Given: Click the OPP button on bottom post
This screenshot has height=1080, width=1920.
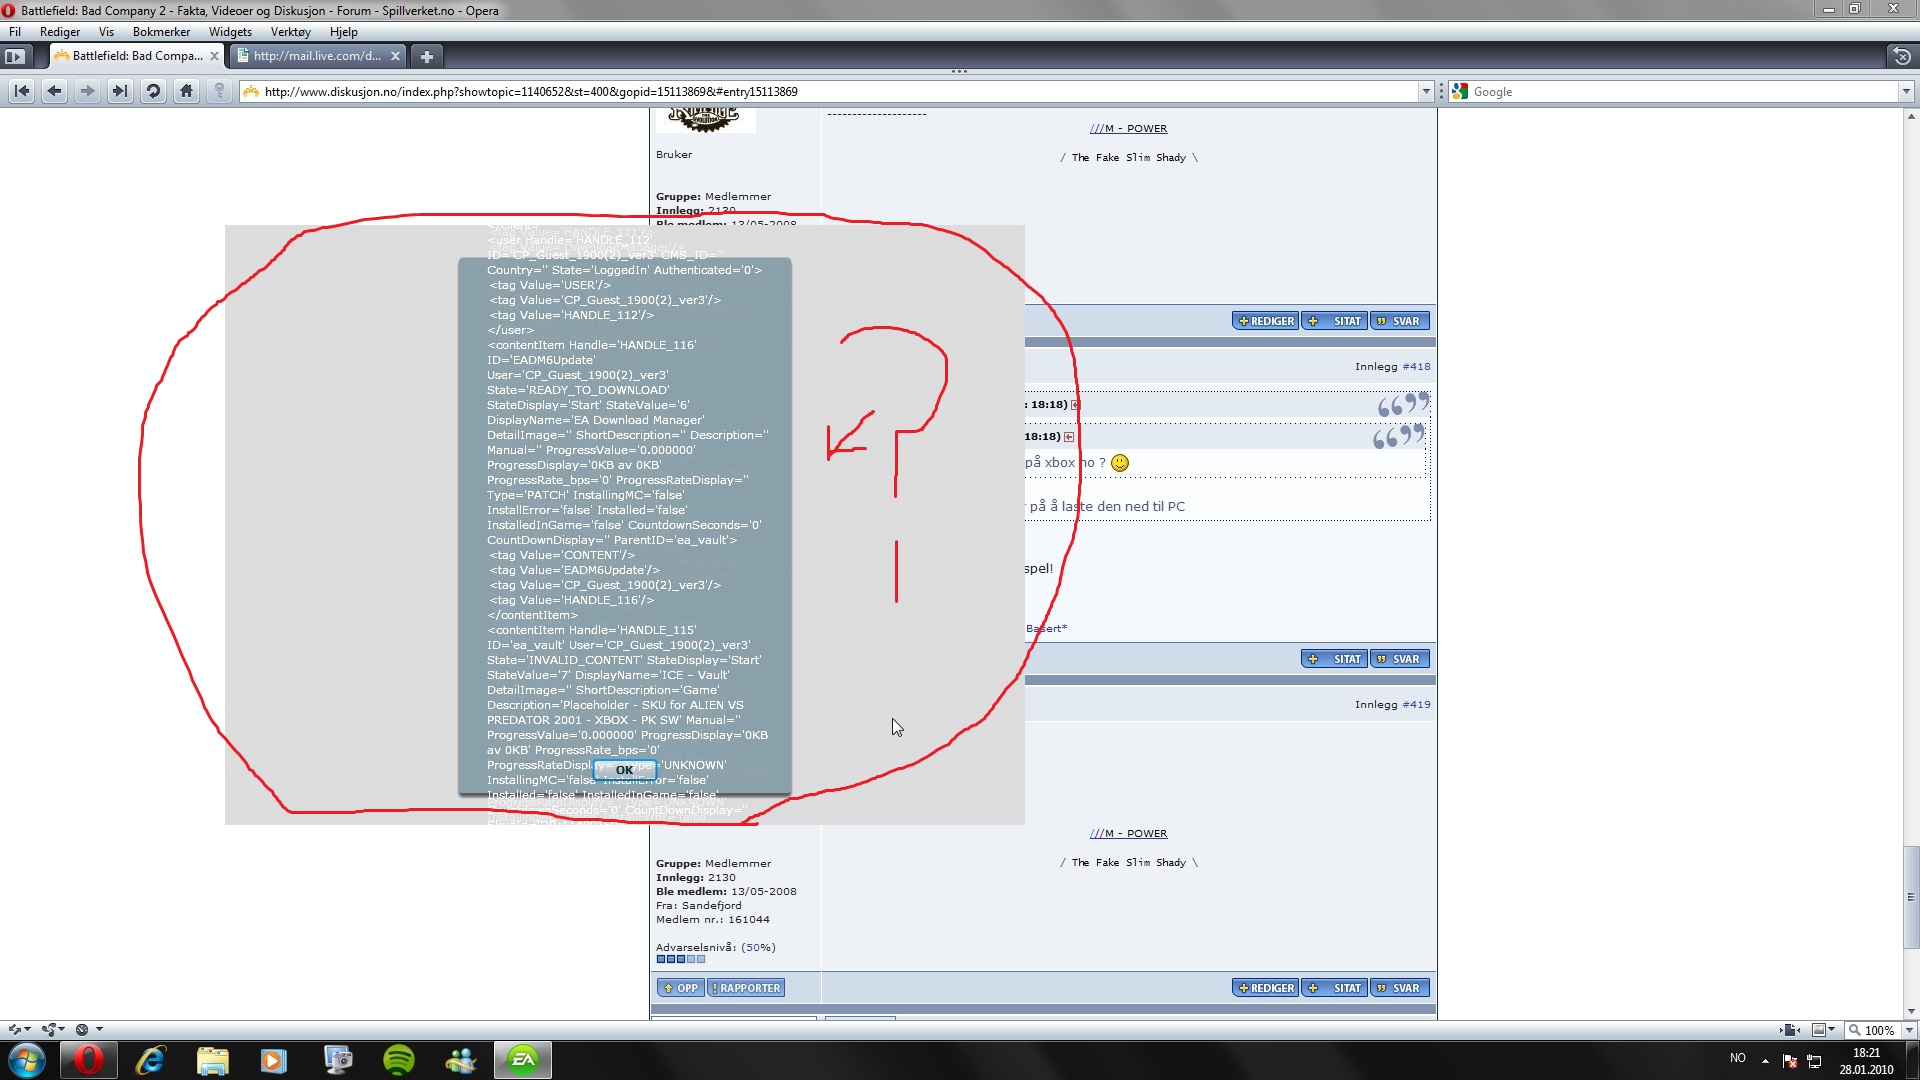Looking at the screenshot, I should [x=680, y=988].
